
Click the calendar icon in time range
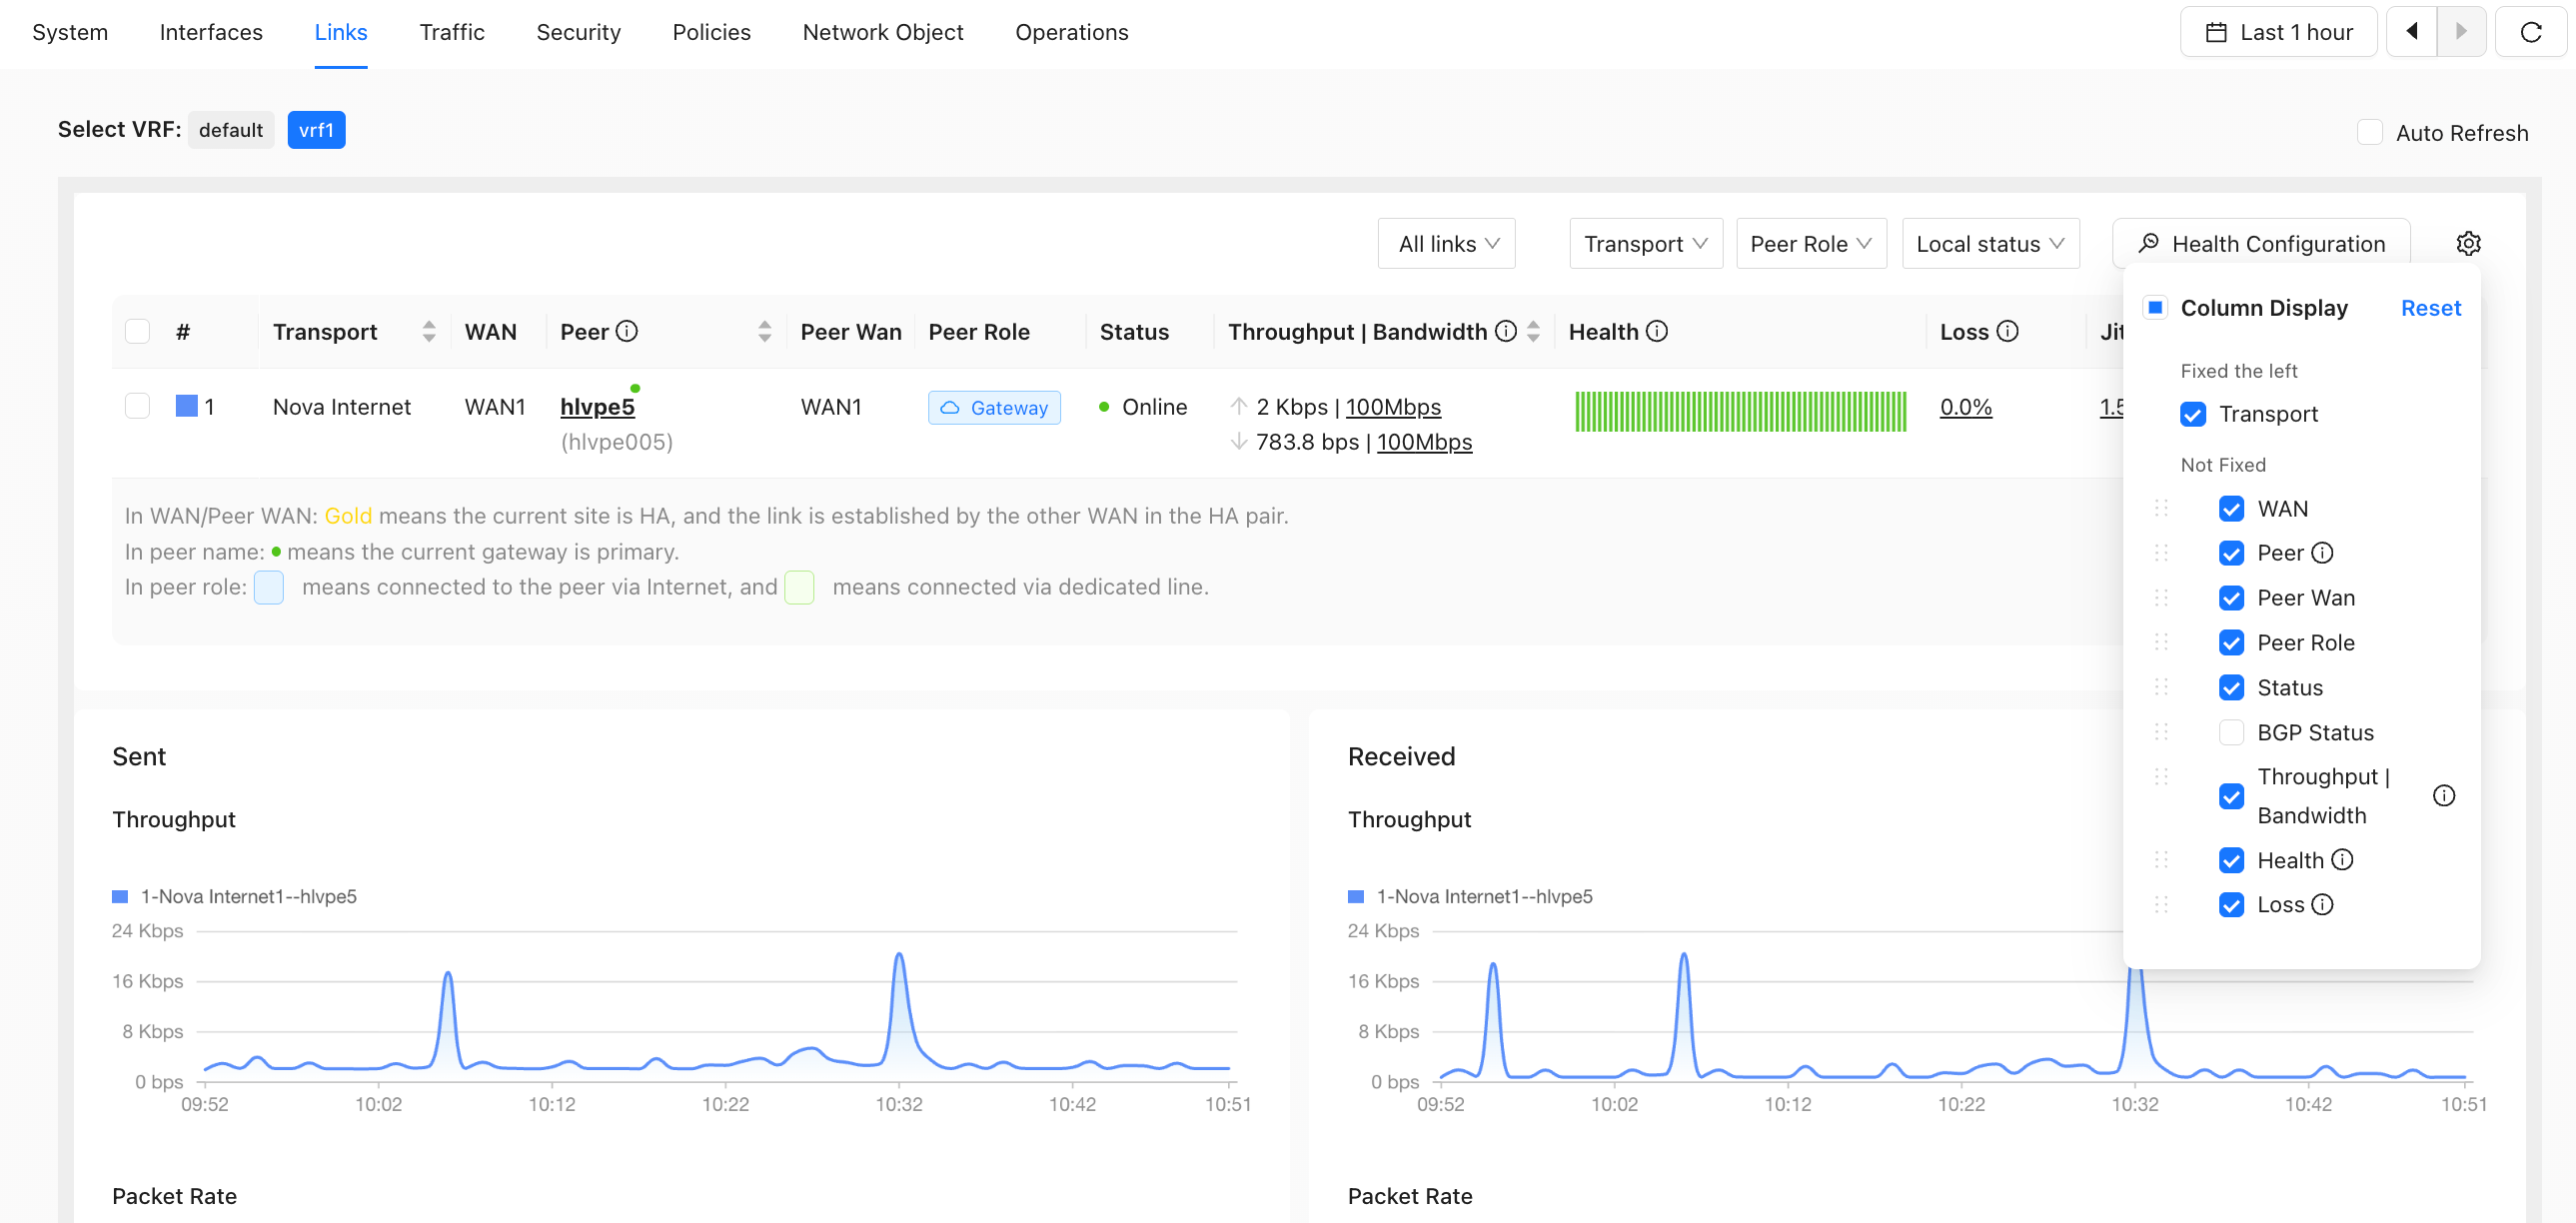click(x=2216, y=32)
